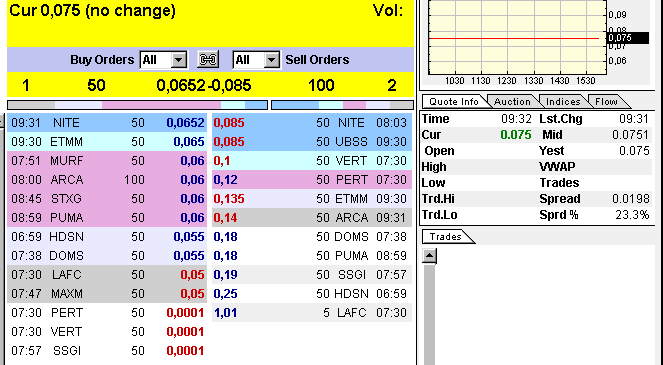
Task: Click the Low label in quote info
Action: click(x=433, y=183)
